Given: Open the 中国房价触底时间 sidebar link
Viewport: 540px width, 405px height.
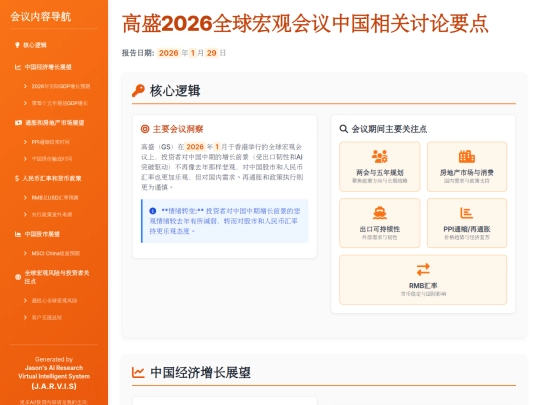Looking at the screenshot, I should coord(52,159).
